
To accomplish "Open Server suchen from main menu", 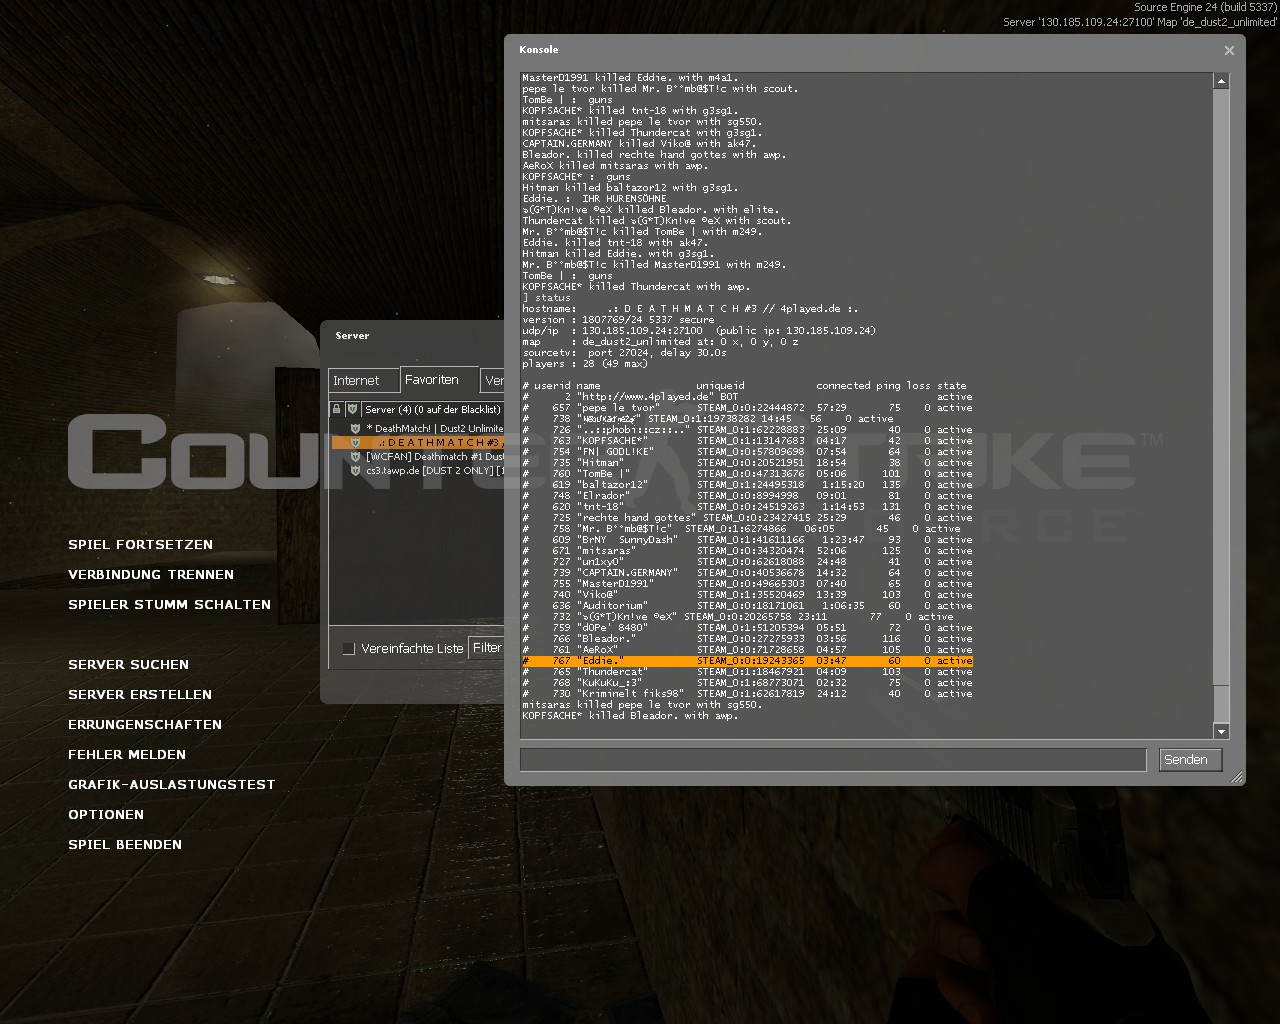I will (128, 665).
